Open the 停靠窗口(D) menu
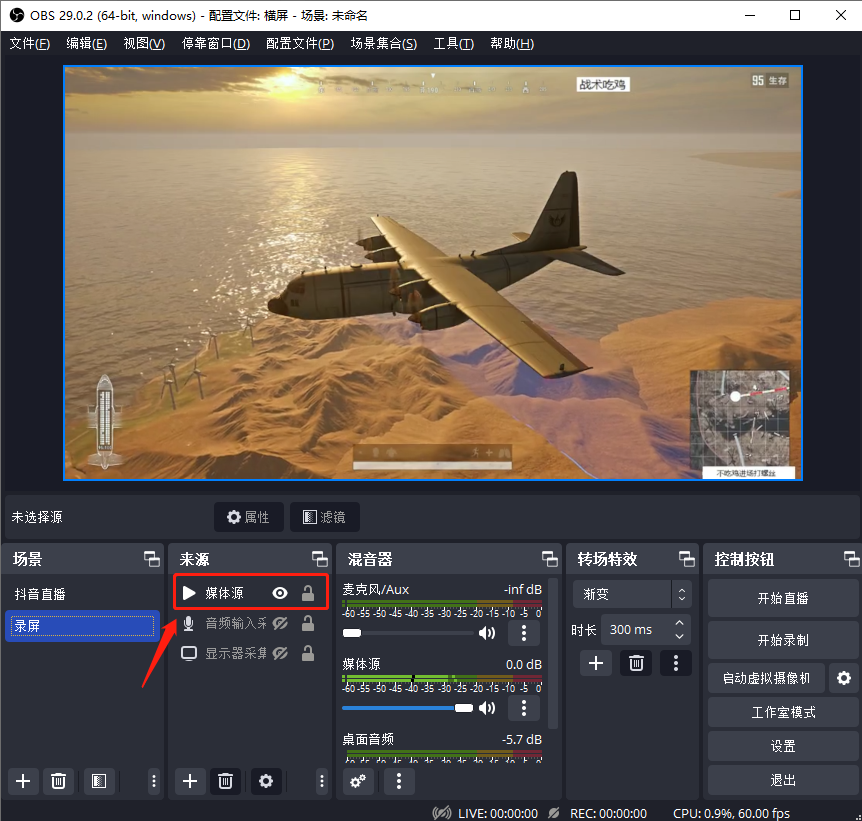The height and width of the screenshot is (821, 862). [216, 43]
